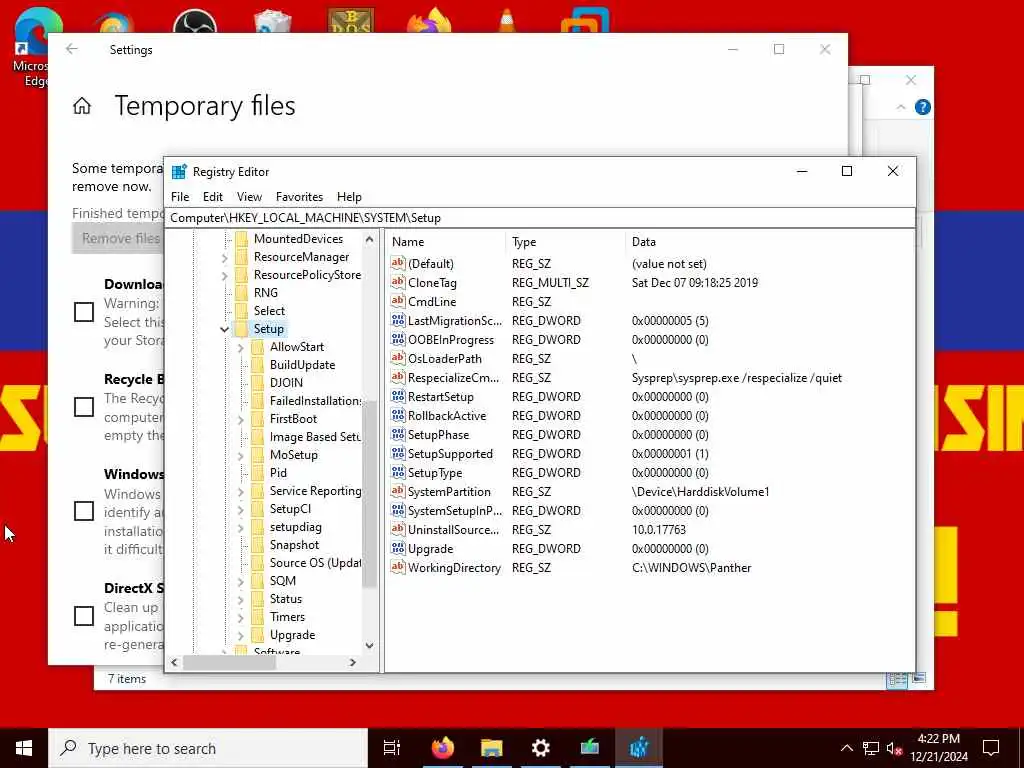Click the Snapshot folder icon
Screen dimensions: 1024x768
[257, 545]
